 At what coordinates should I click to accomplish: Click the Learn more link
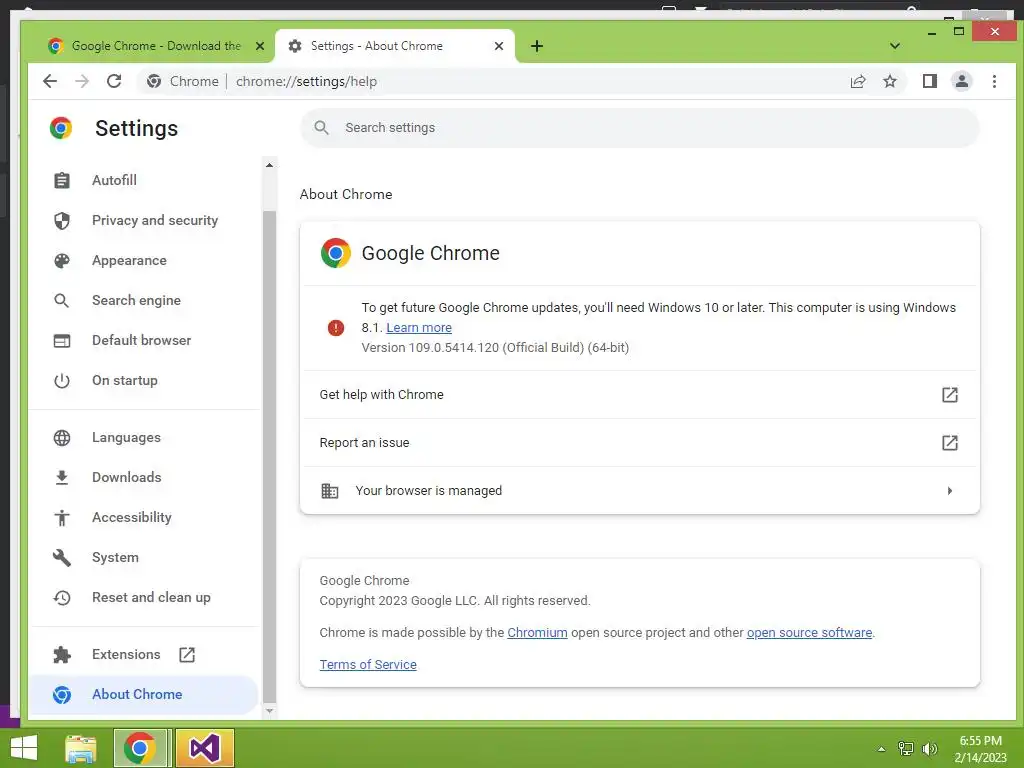tap(419, 327)
